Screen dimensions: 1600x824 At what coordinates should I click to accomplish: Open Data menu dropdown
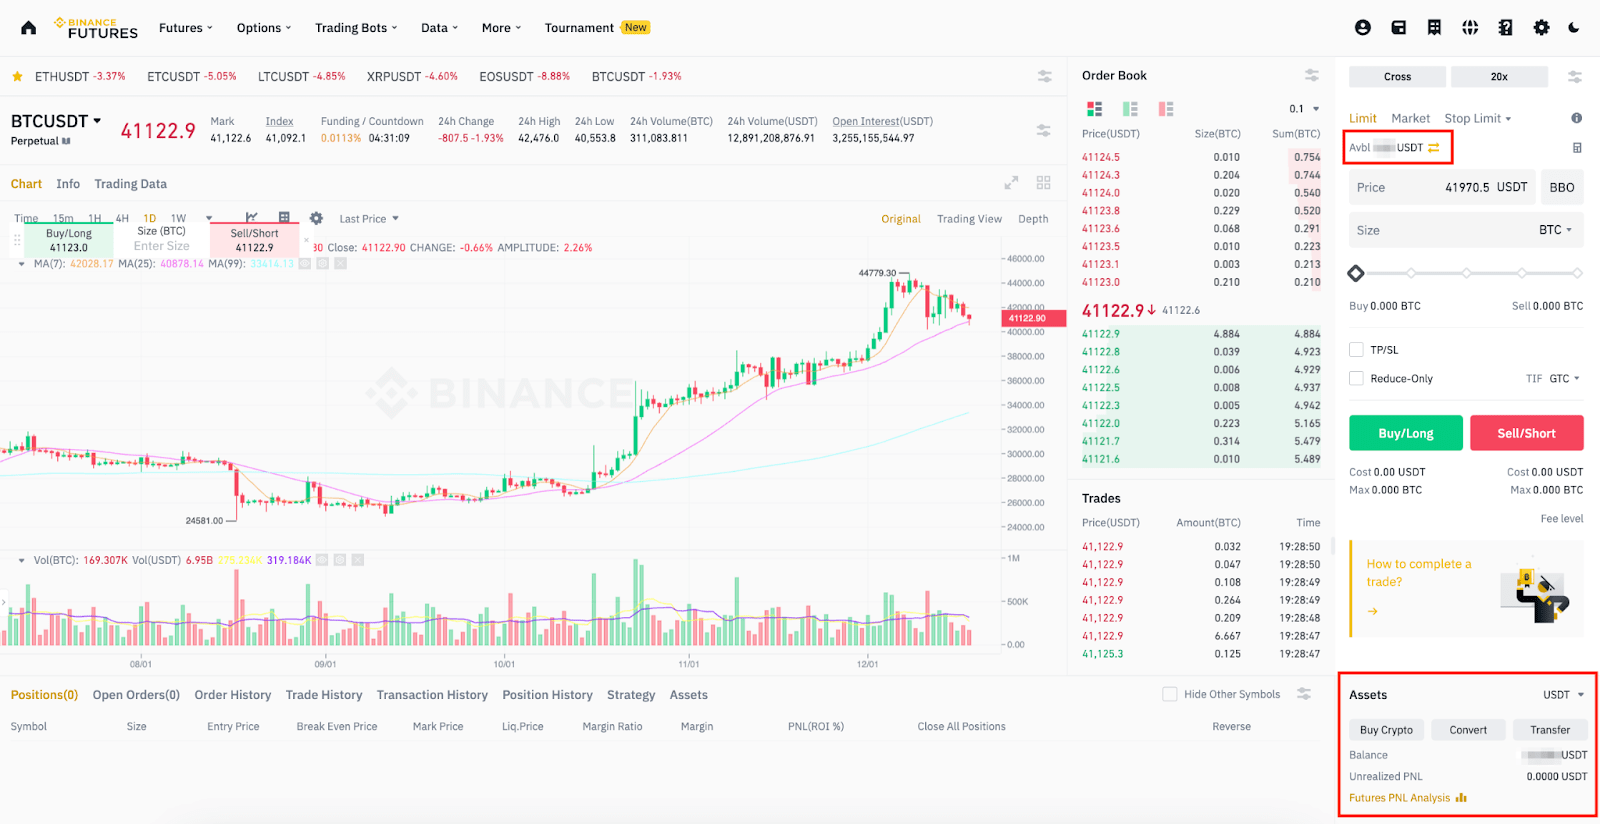[x=439, y=28]
